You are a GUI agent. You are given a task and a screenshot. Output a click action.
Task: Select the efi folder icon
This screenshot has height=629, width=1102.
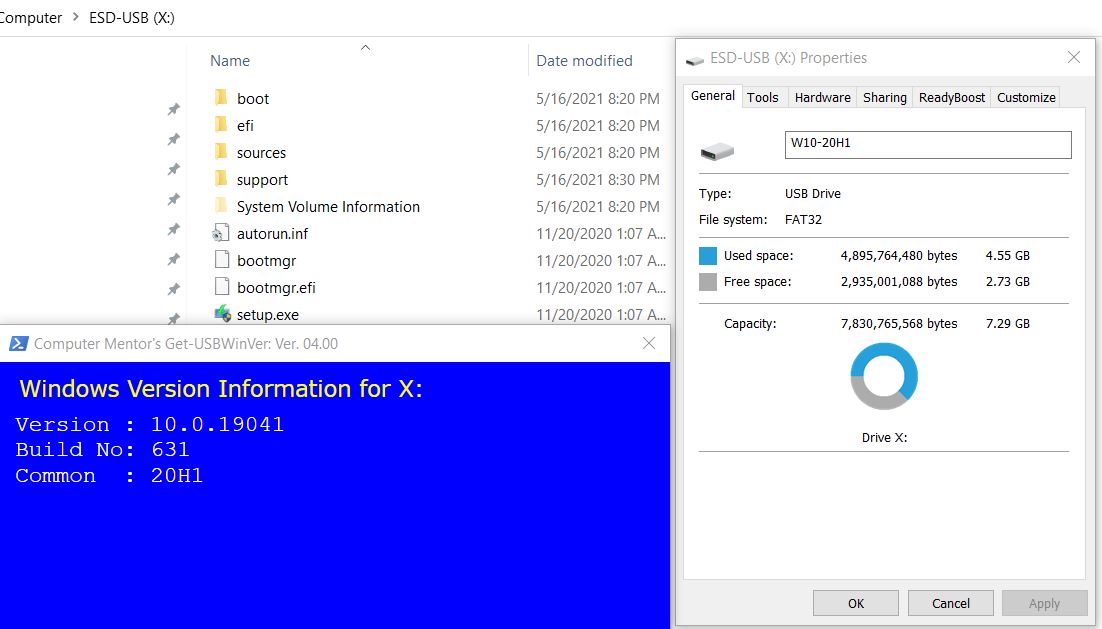click(221, 125)
